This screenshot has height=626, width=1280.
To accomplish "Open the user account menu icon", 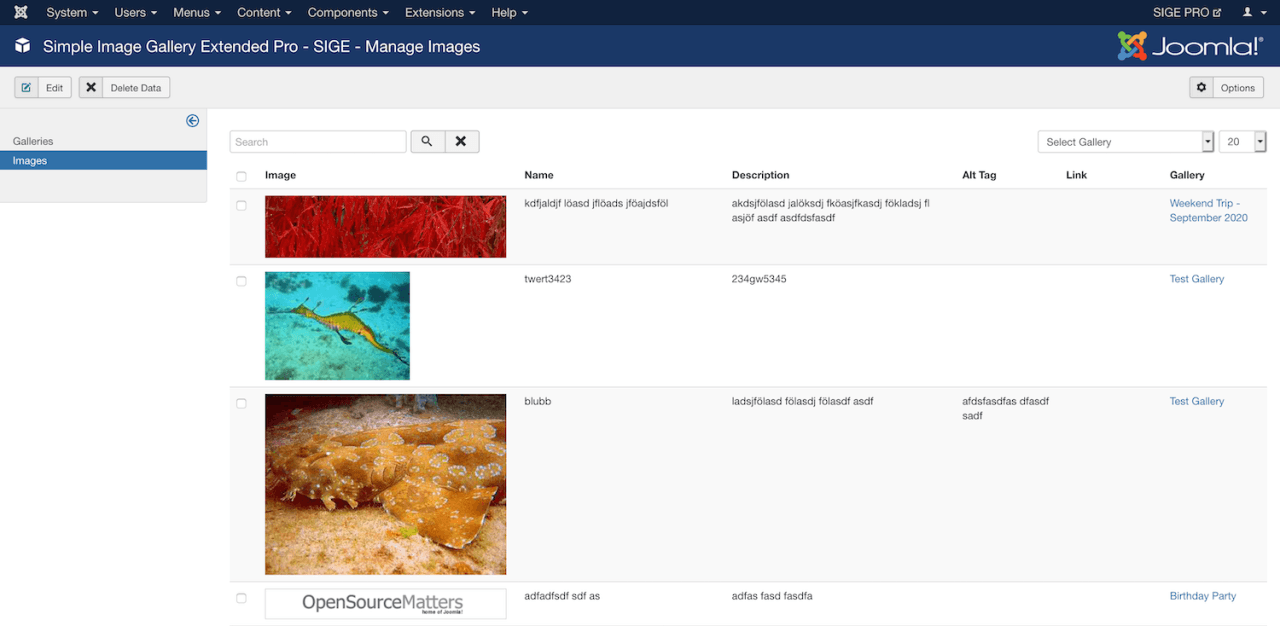I will coord(1248,13).
